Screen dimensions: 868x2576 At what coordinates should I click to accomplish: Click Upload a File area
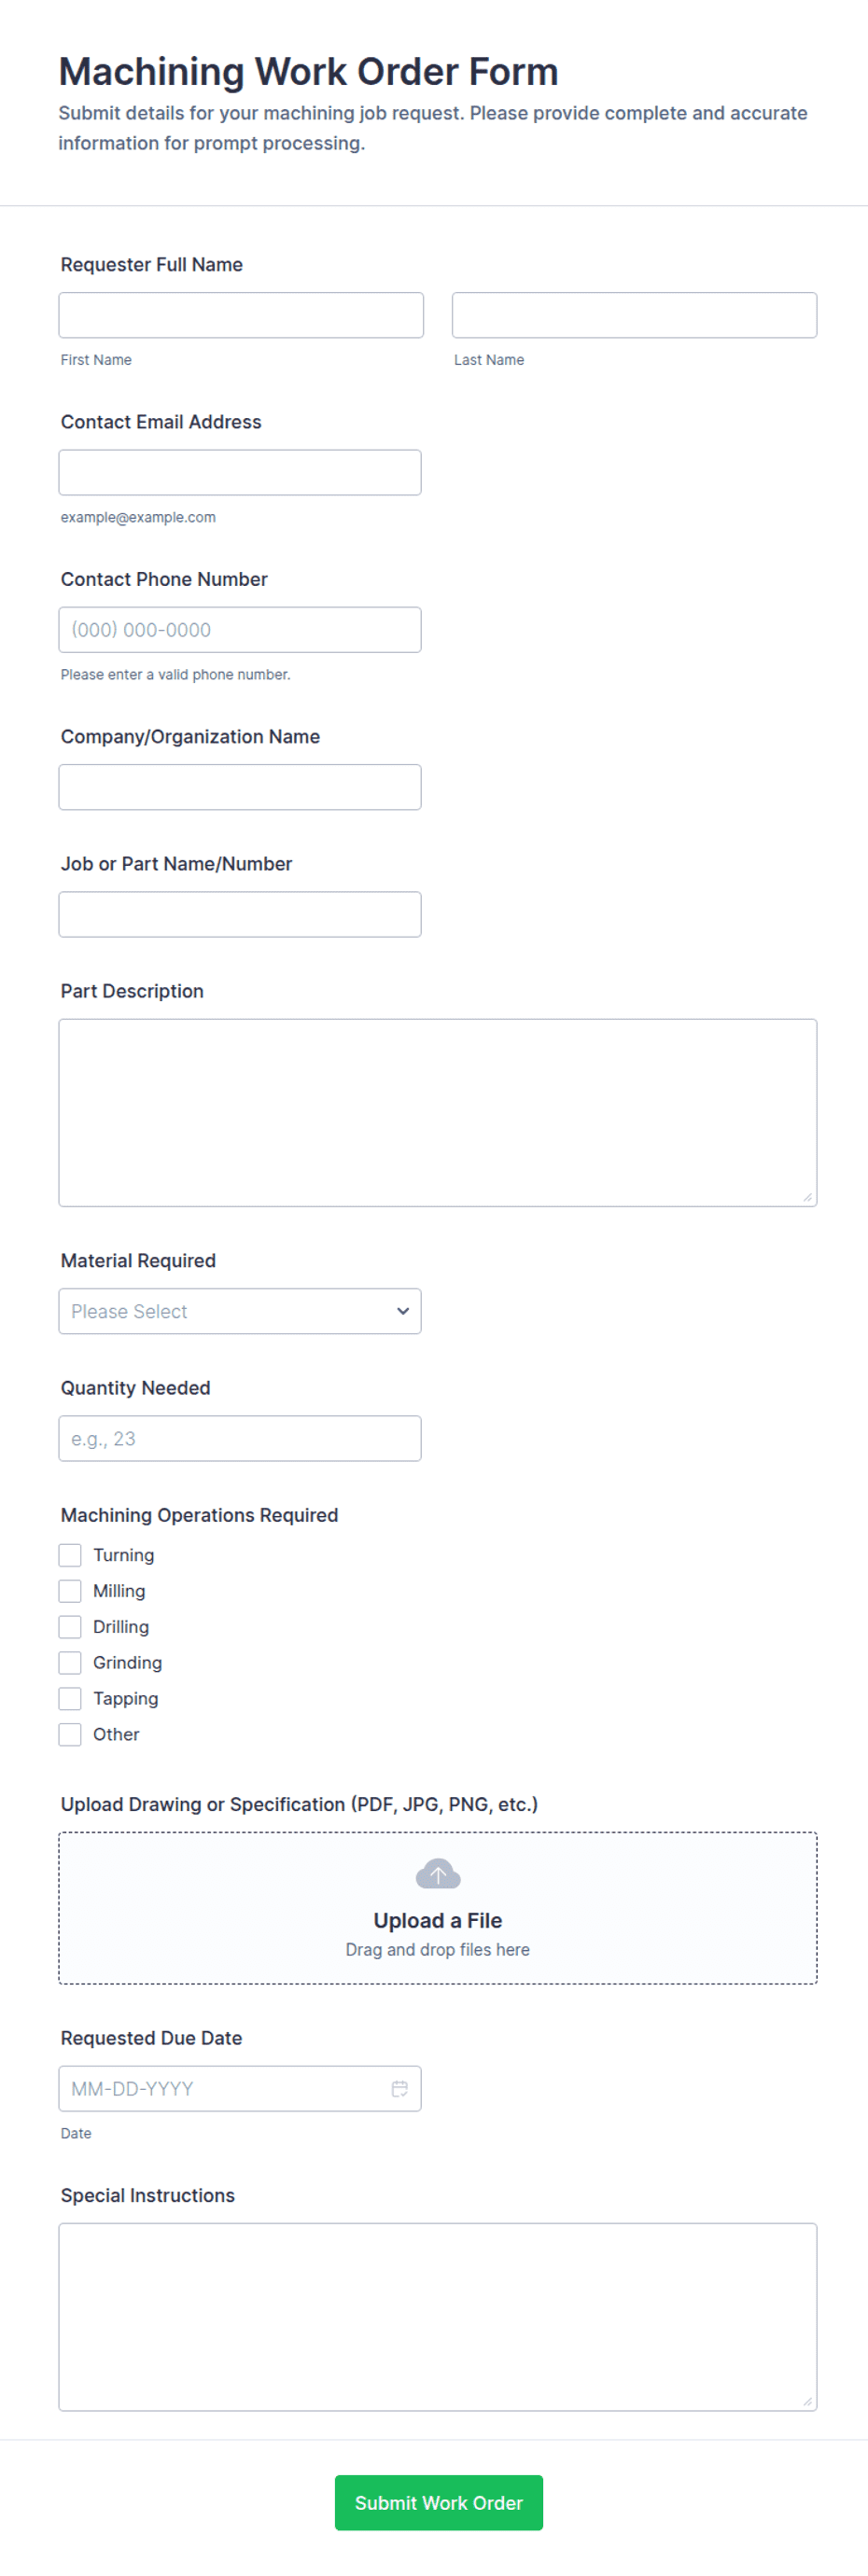point(438,1919)
